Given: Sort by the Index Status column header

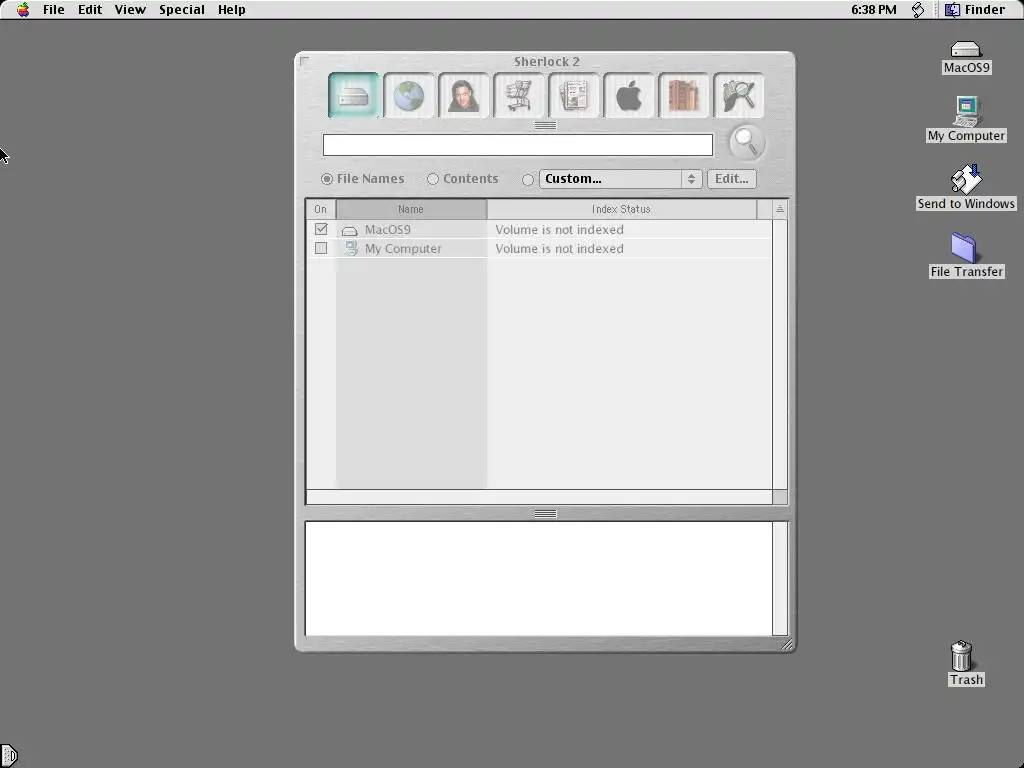Looking at the screenshot, I should 621,209.
